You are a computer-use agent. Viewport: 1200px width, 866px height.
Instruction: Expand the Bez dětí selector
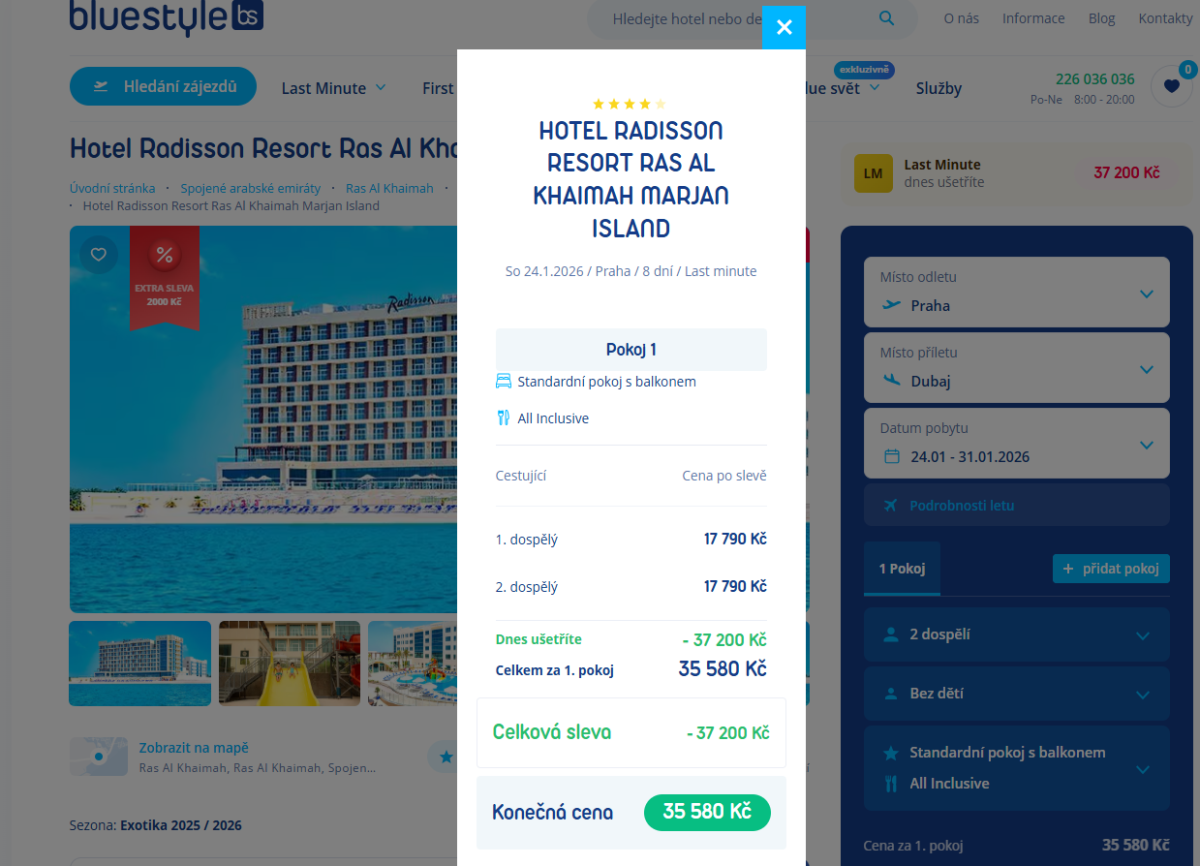click(x=1016, y=693)
